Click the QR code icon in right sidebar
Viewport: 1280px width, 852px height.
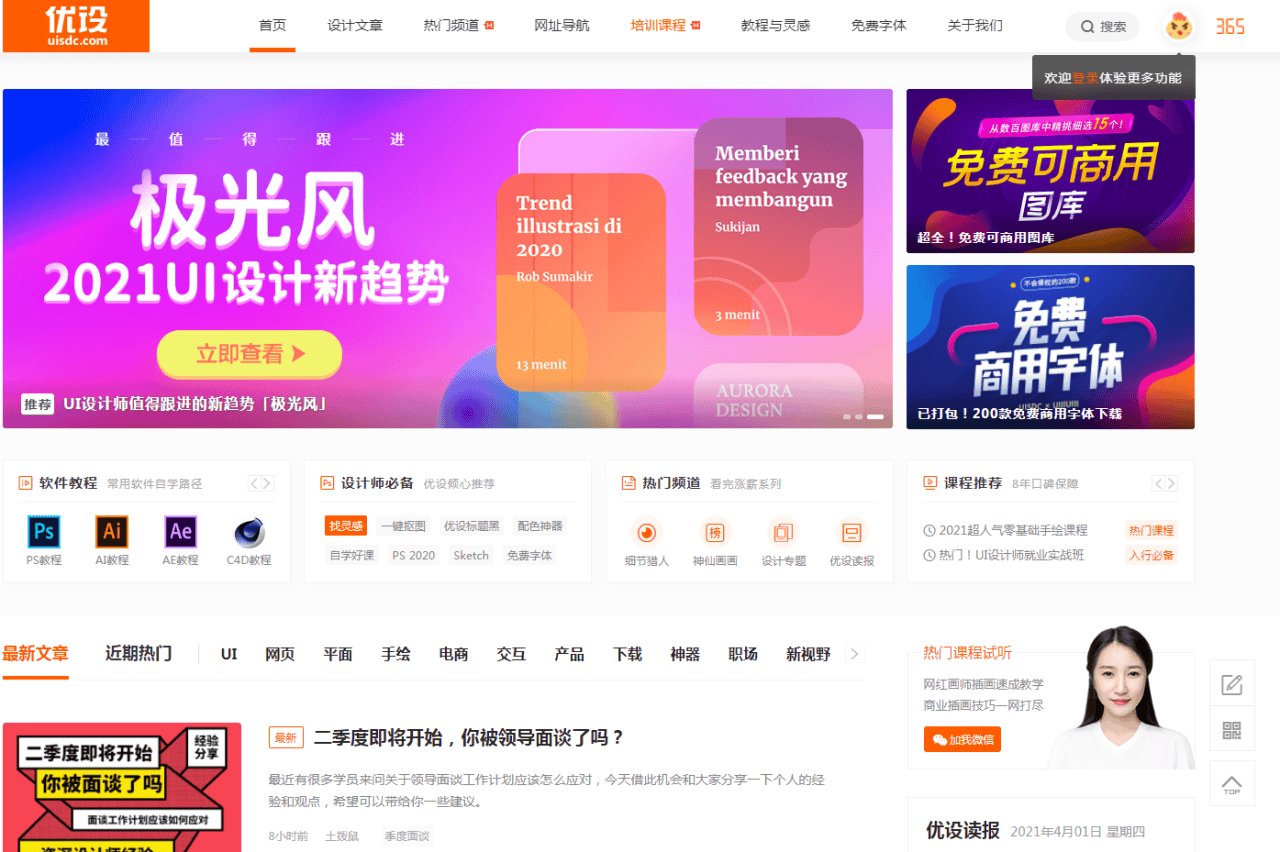[x=1232, y=730]
